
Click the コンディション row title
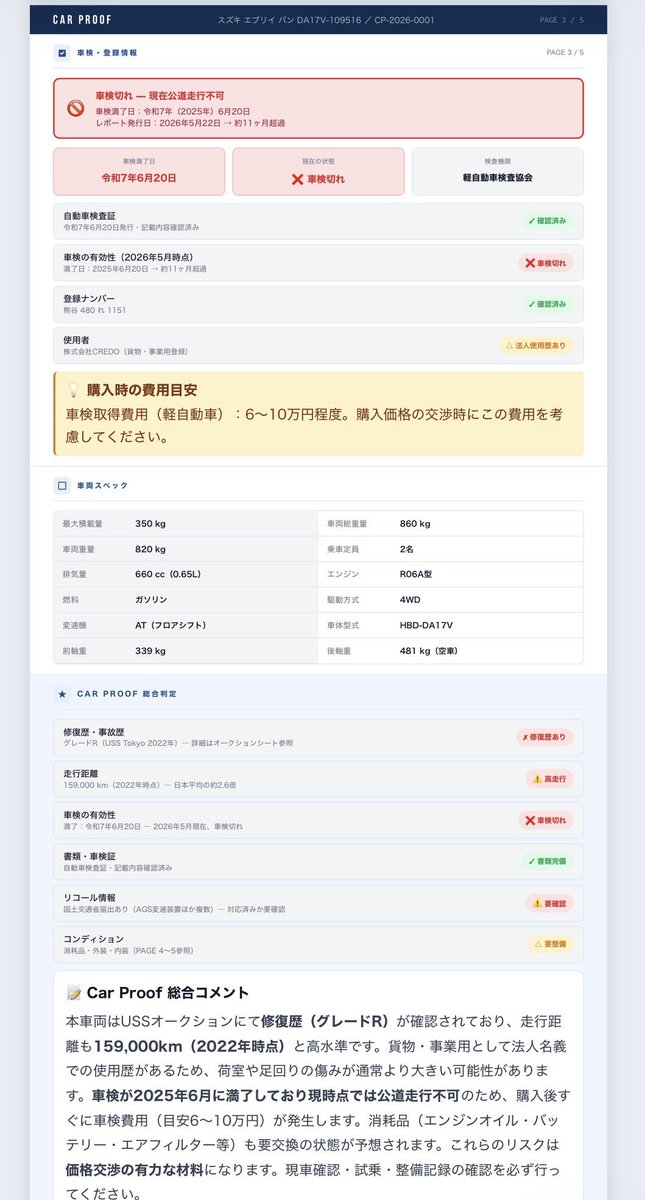click(x=93, y=938)
